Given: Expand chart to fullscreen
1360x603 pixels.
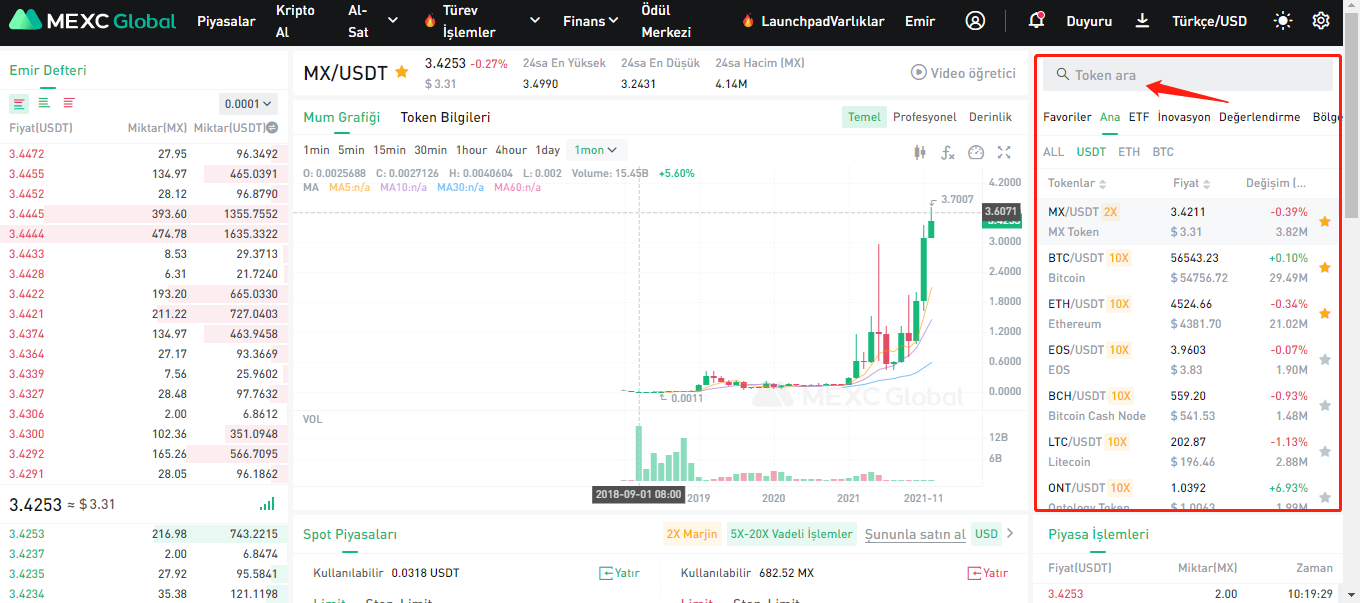Looking at the screenshot, I should pos(1005,152).
